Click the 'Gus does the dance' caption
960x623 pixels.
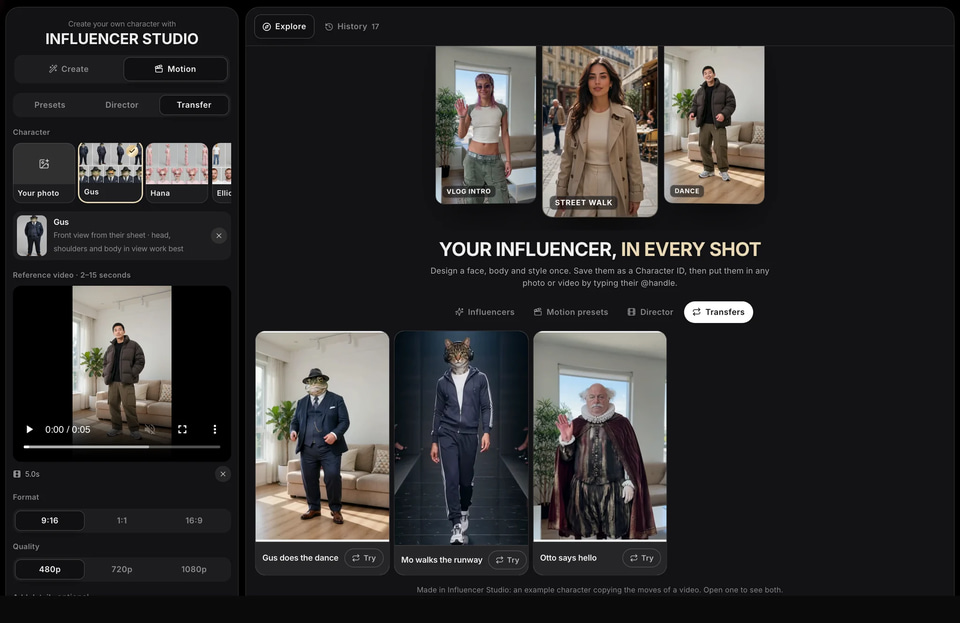click(x=300, y=558)
